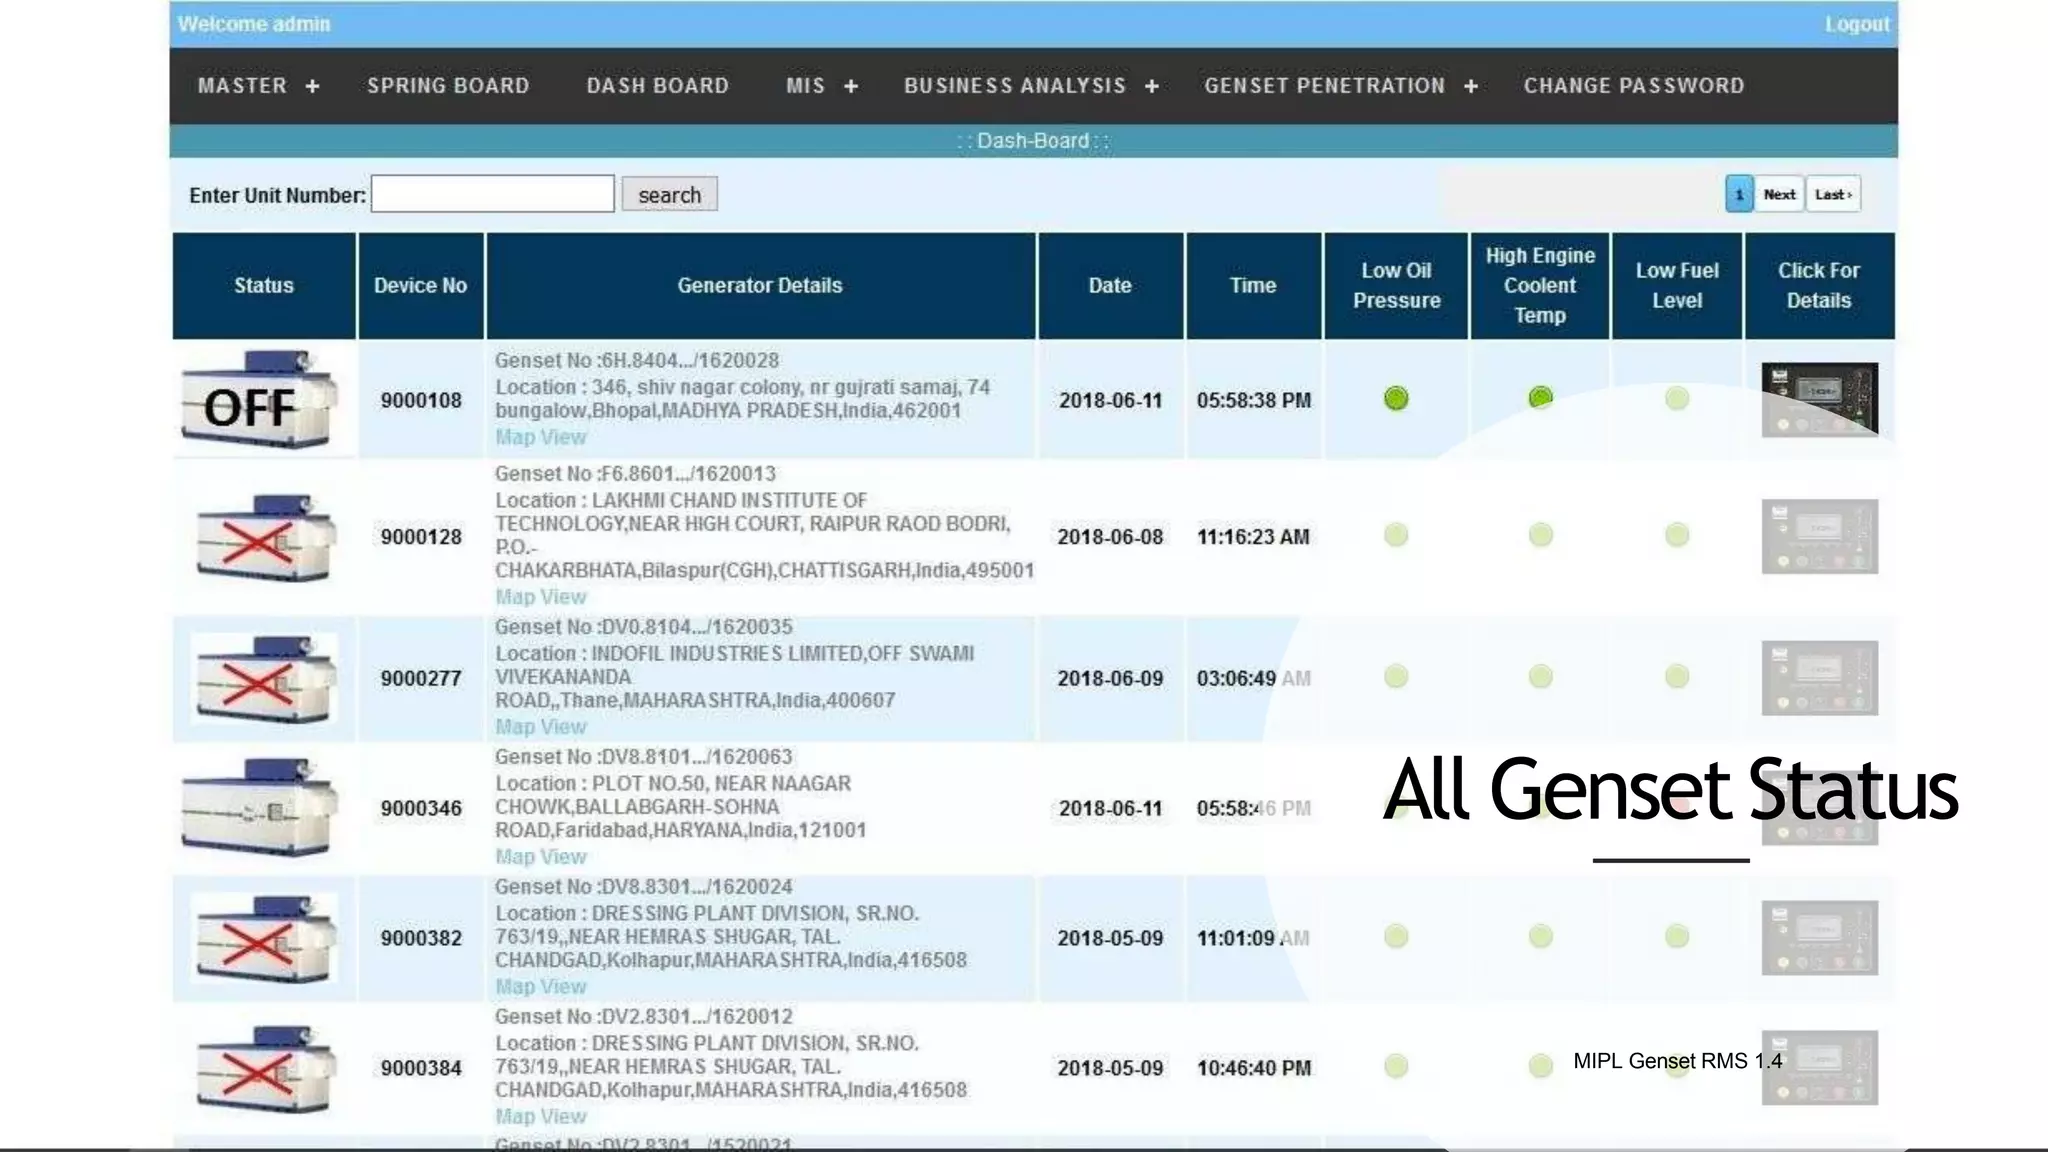Click the crossed-out generator icon for 9000382
The height and width of the screenshot is (1152, 2048).
point(265,938)
